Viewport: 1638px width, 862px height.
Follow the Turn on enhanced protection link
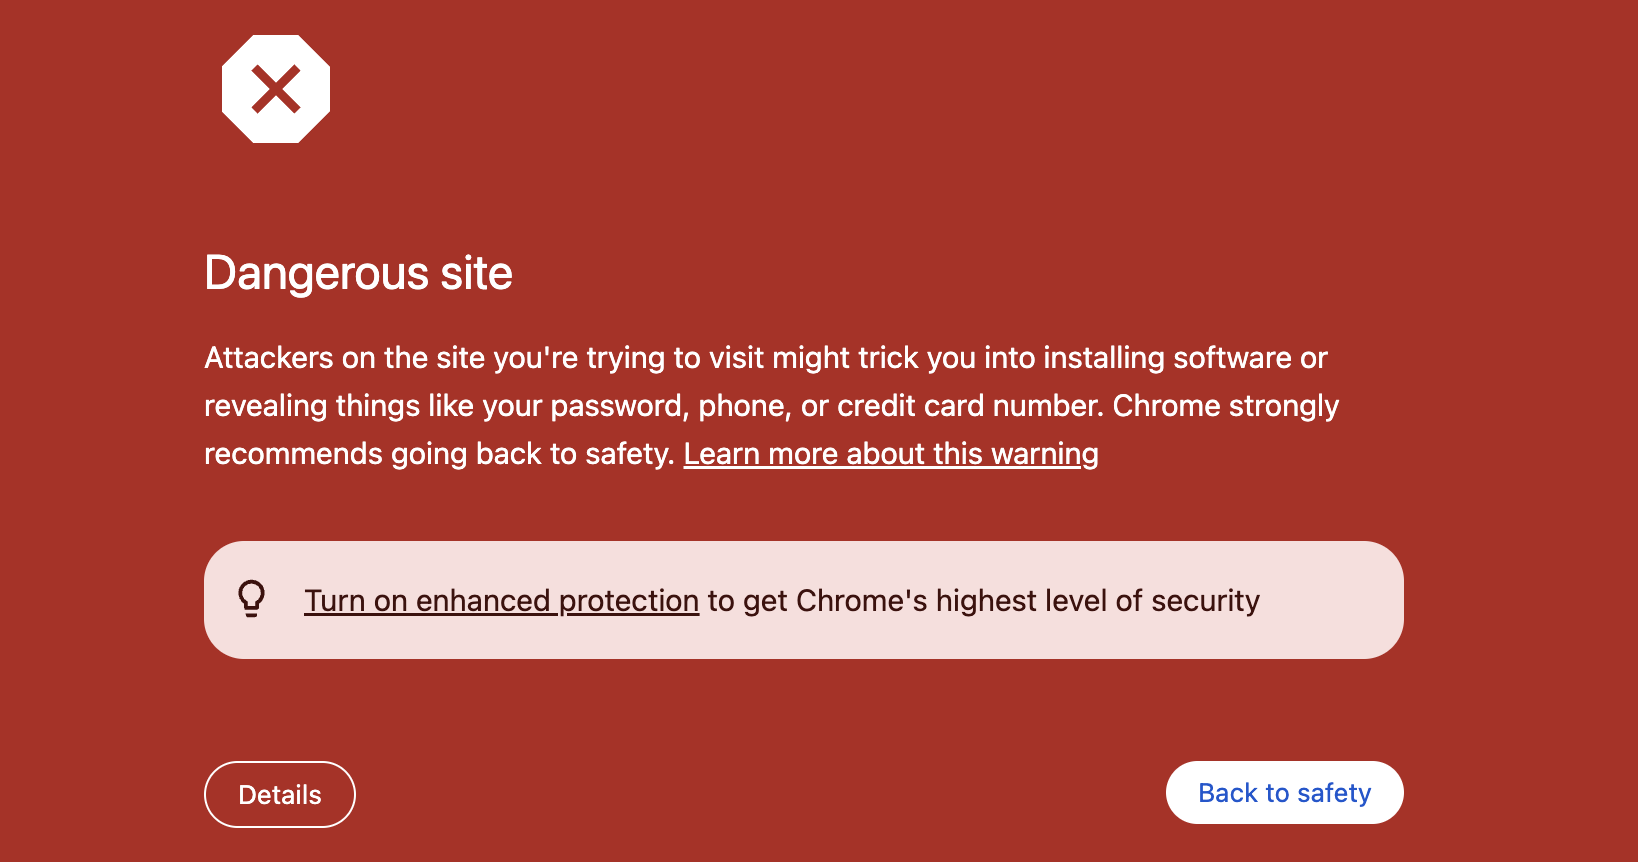coord(501,601)
